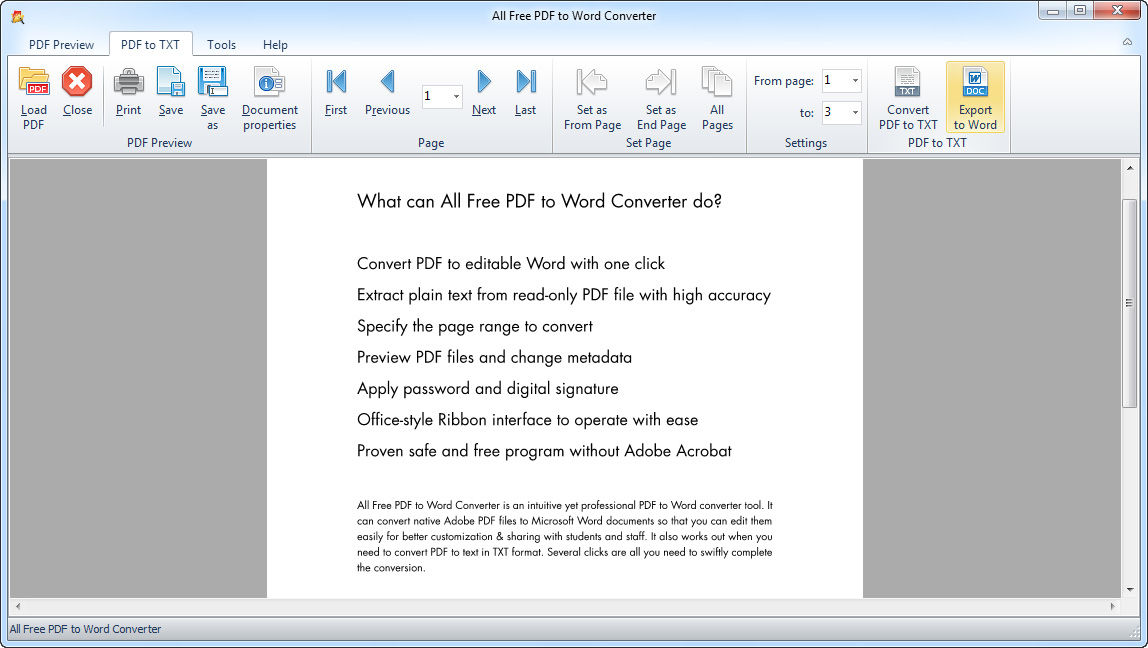
Task: Select the PDF to TXT tab
Action: 150,45
